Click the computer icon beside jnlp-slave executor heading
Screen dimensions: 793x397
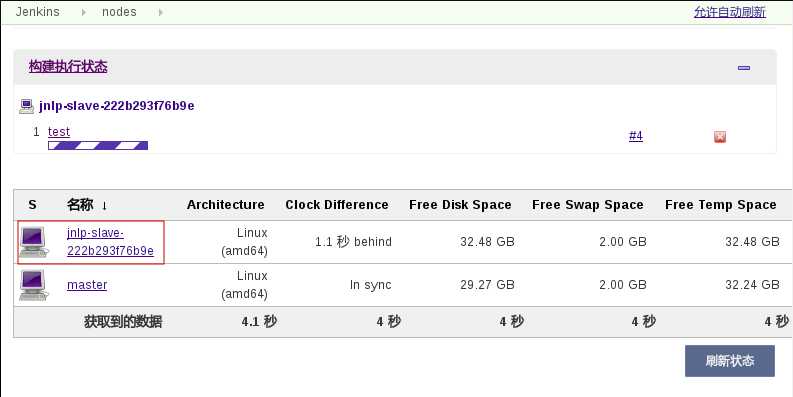pos(26,106)
